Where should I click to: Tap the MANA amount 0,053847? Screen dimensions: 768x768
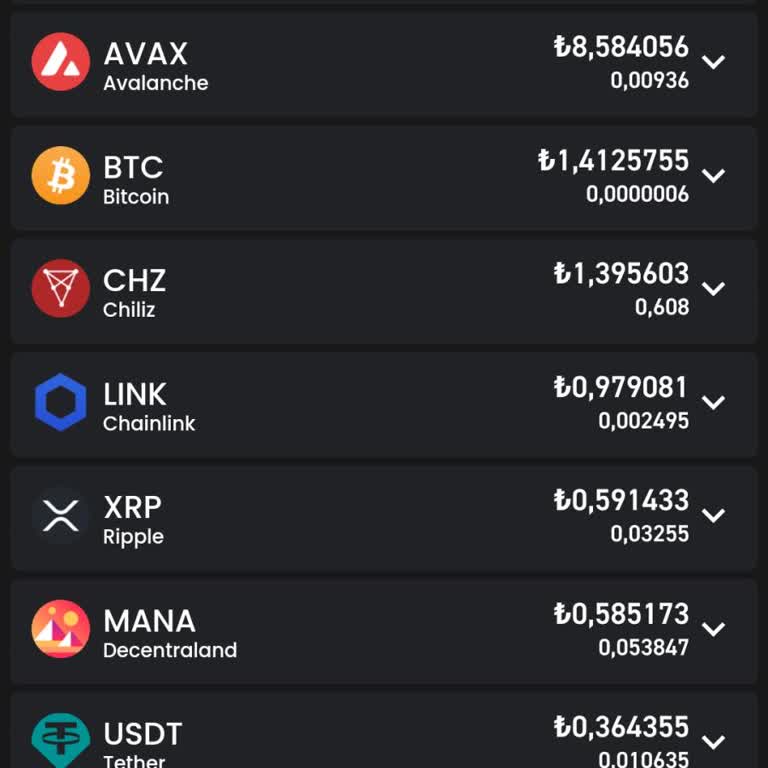(643, 648)
